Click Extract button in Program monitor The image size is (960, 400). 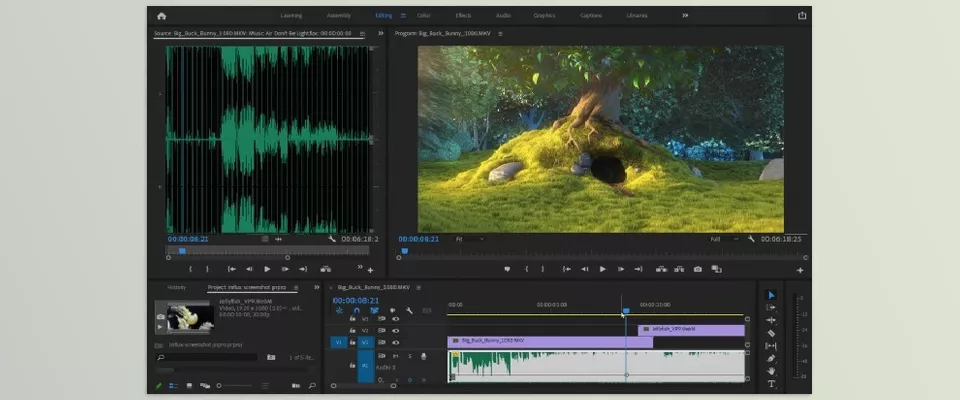679,269
